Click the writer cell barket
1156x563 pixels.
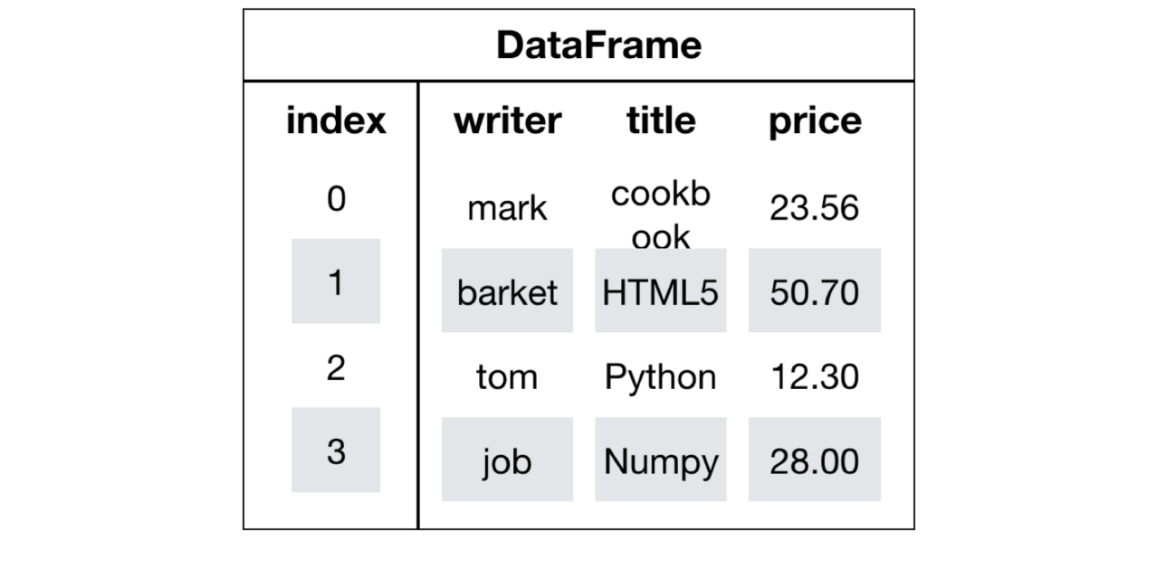coord(507,292)
